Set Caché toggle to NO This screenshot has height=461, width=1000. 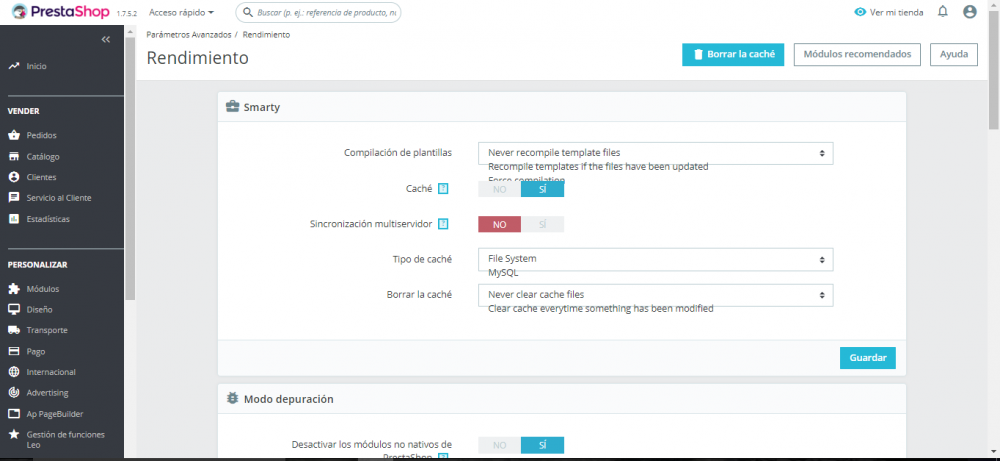click(499, 189)
